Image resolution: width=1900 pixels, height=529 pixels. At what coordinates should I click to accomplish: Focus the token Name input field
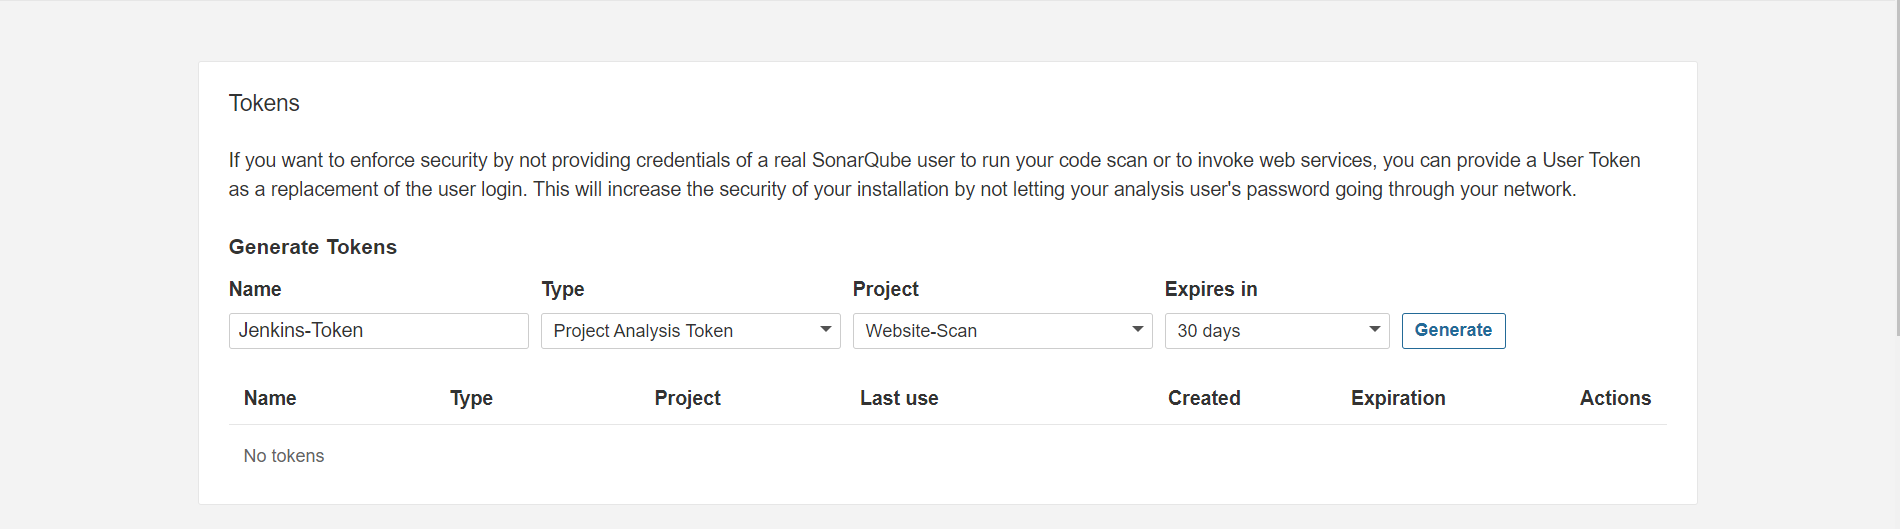tap(379, 331)
